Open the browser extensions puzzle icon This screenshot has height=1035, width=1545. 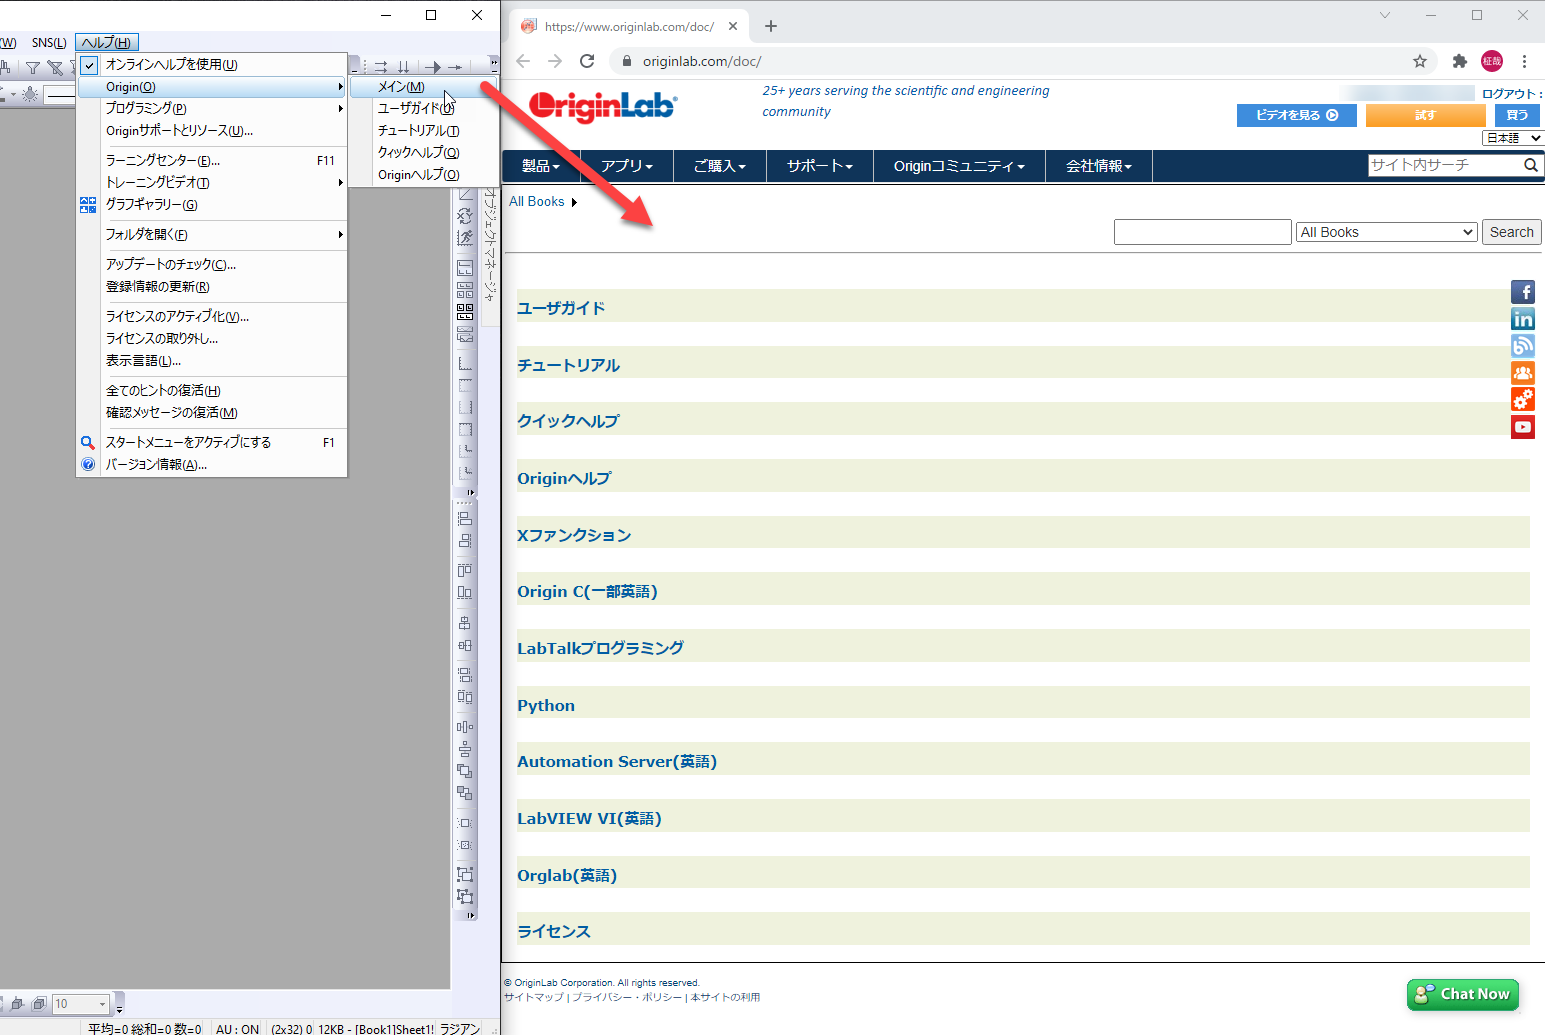[1460, 61]
